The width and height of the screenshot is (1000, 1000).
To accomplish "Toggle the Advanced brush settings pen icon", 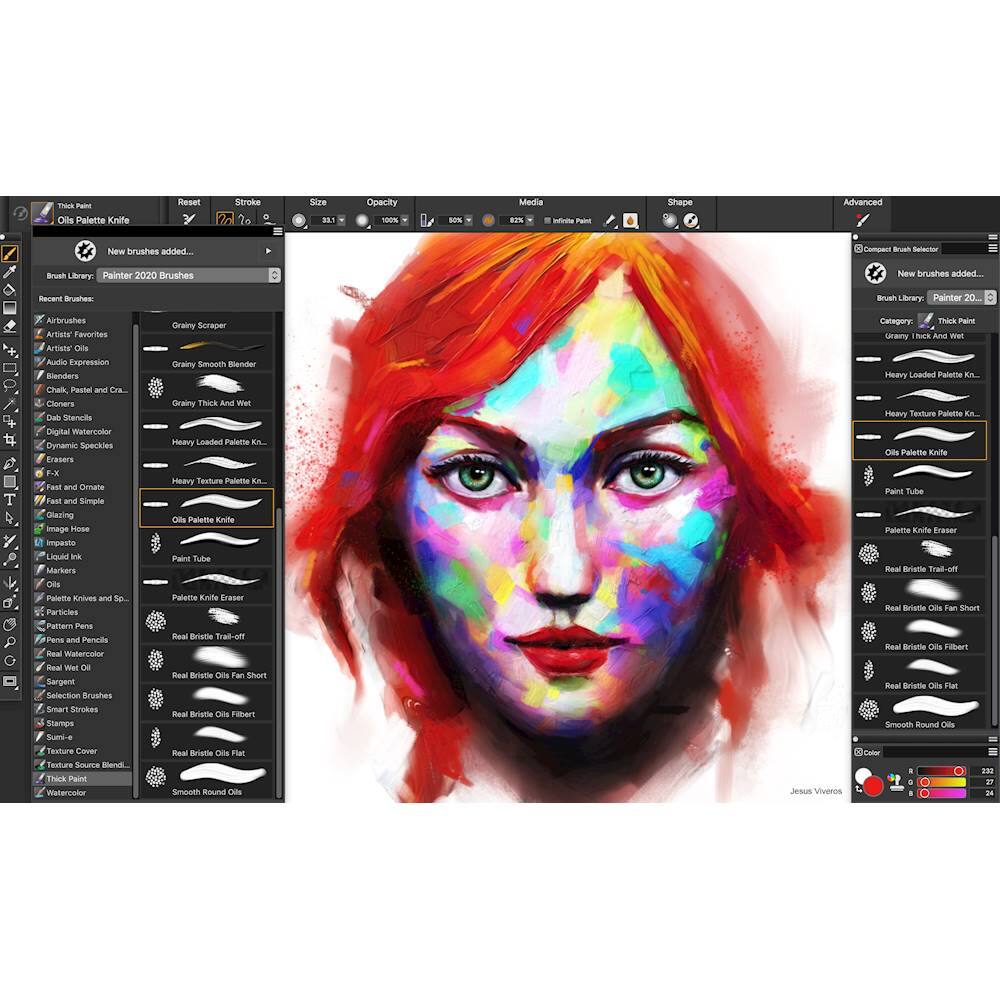I will pyautogui.click(x=862, y=218).
